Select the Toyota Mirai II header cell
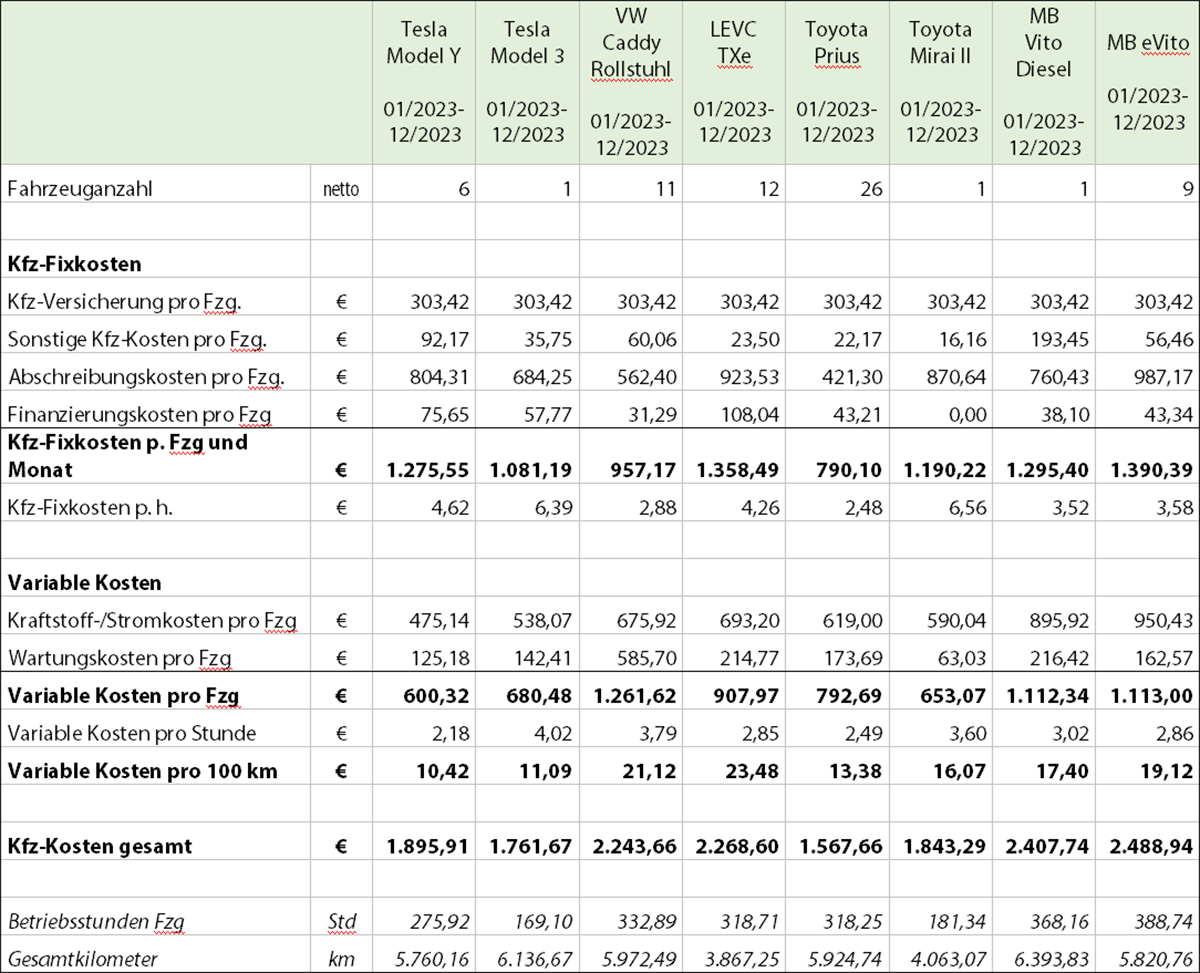This screenshot has width=1200, height=973. pos(939,82)
